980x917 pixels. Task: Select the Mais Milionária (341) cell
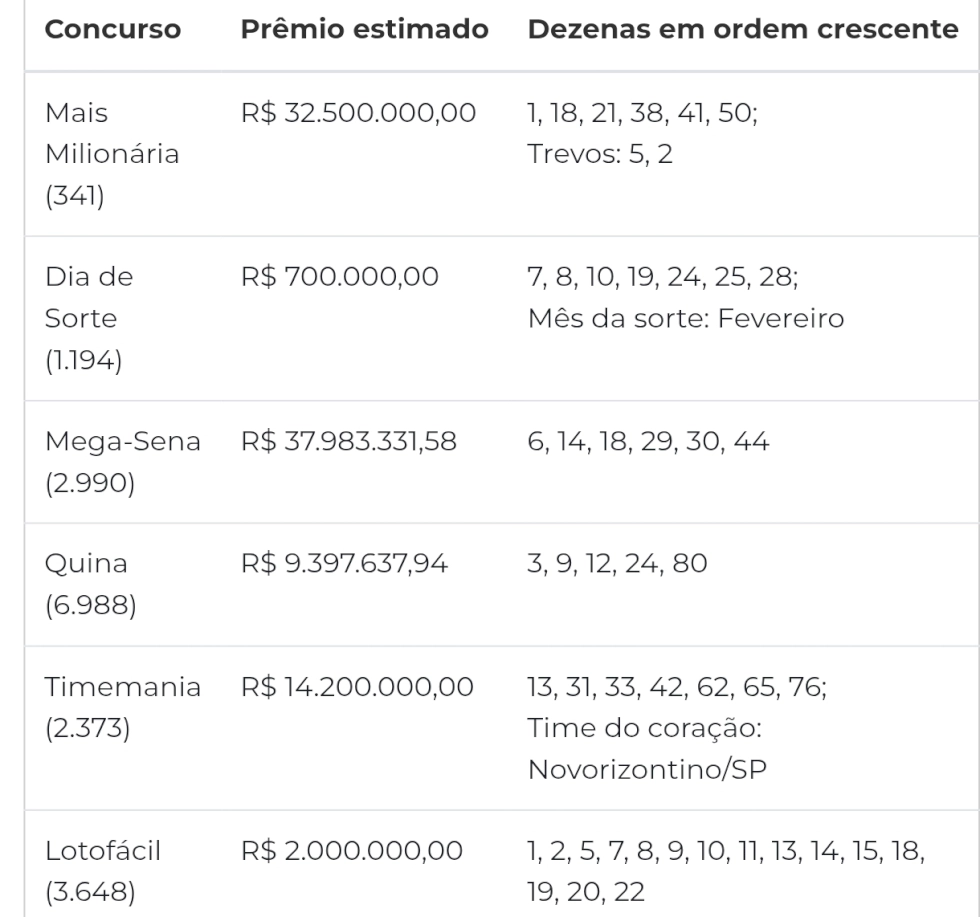click(112, 154)
